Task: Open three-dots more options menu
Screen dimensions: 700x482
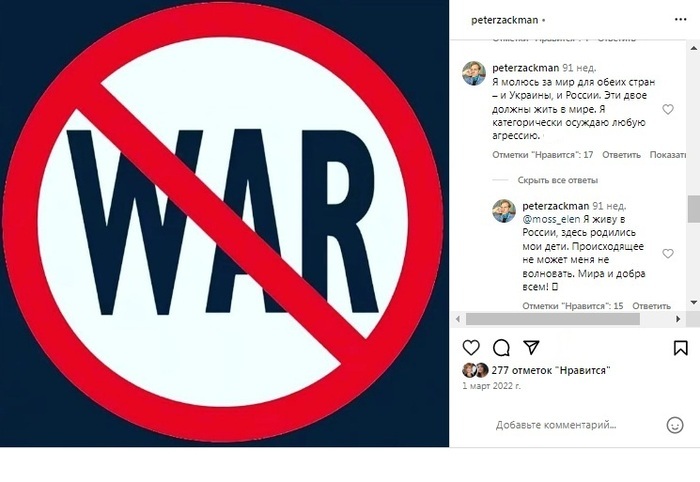Action: click(680, 19)
